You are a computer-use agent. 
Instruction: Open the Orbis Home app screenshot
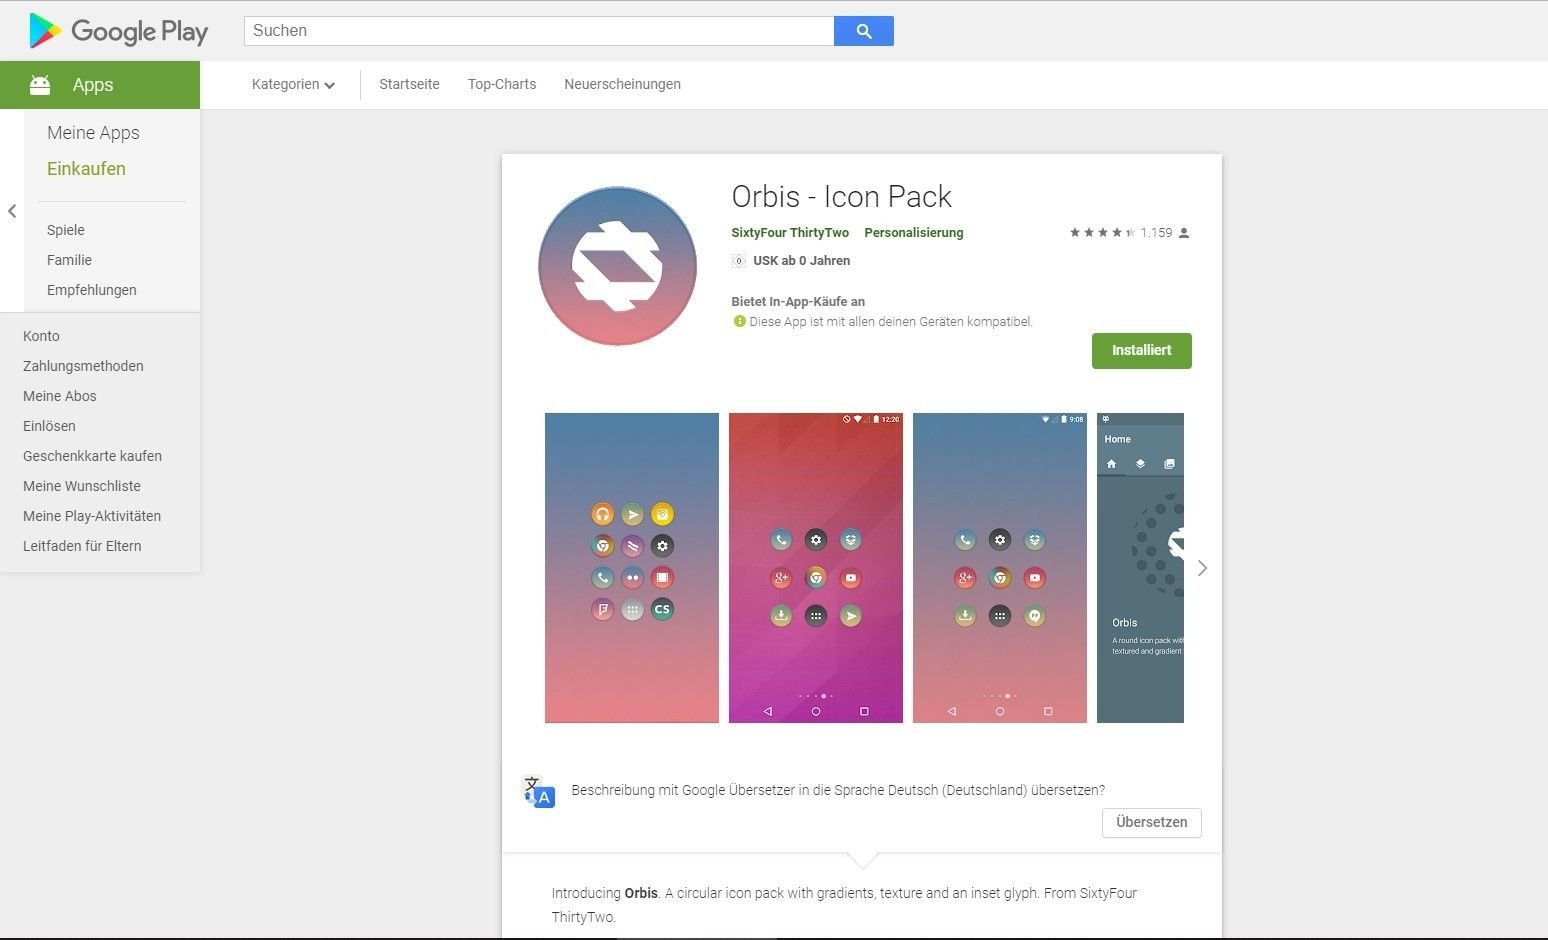click(x=1140, y=568)
